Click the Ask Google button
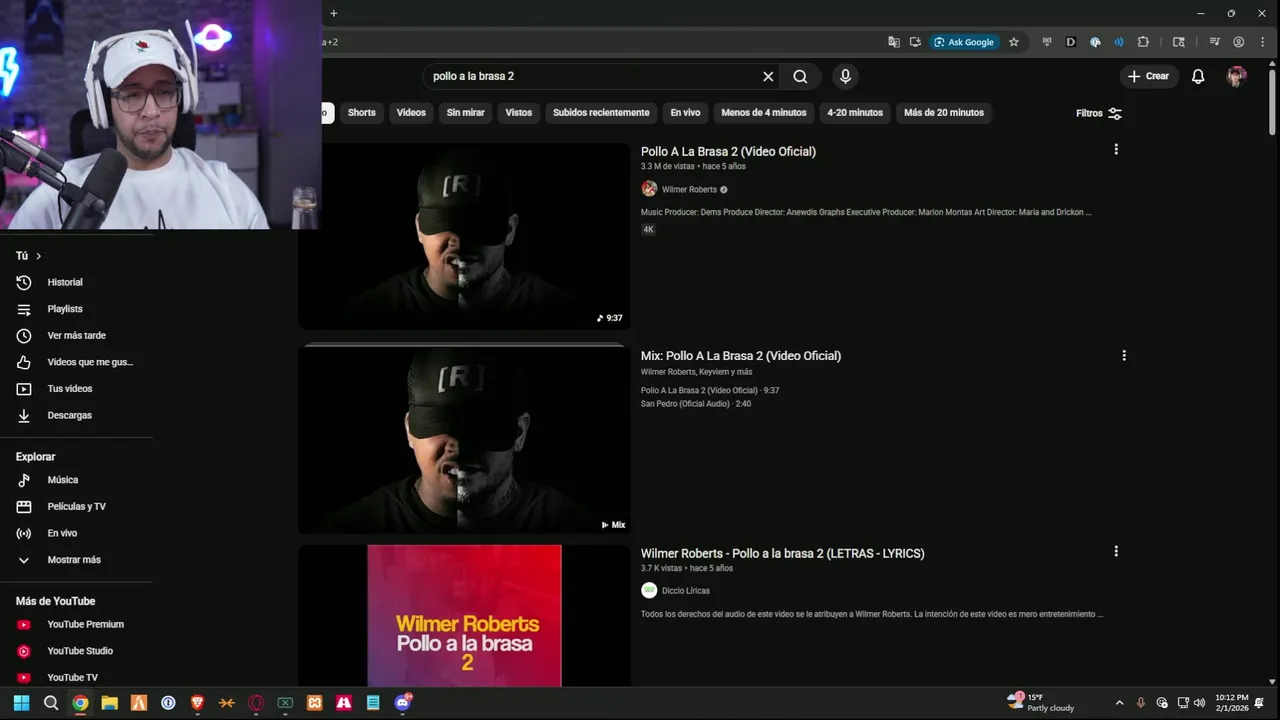The height and width of the screenshot is (720, 1280). pyautogui.click(x=964, y=42)
